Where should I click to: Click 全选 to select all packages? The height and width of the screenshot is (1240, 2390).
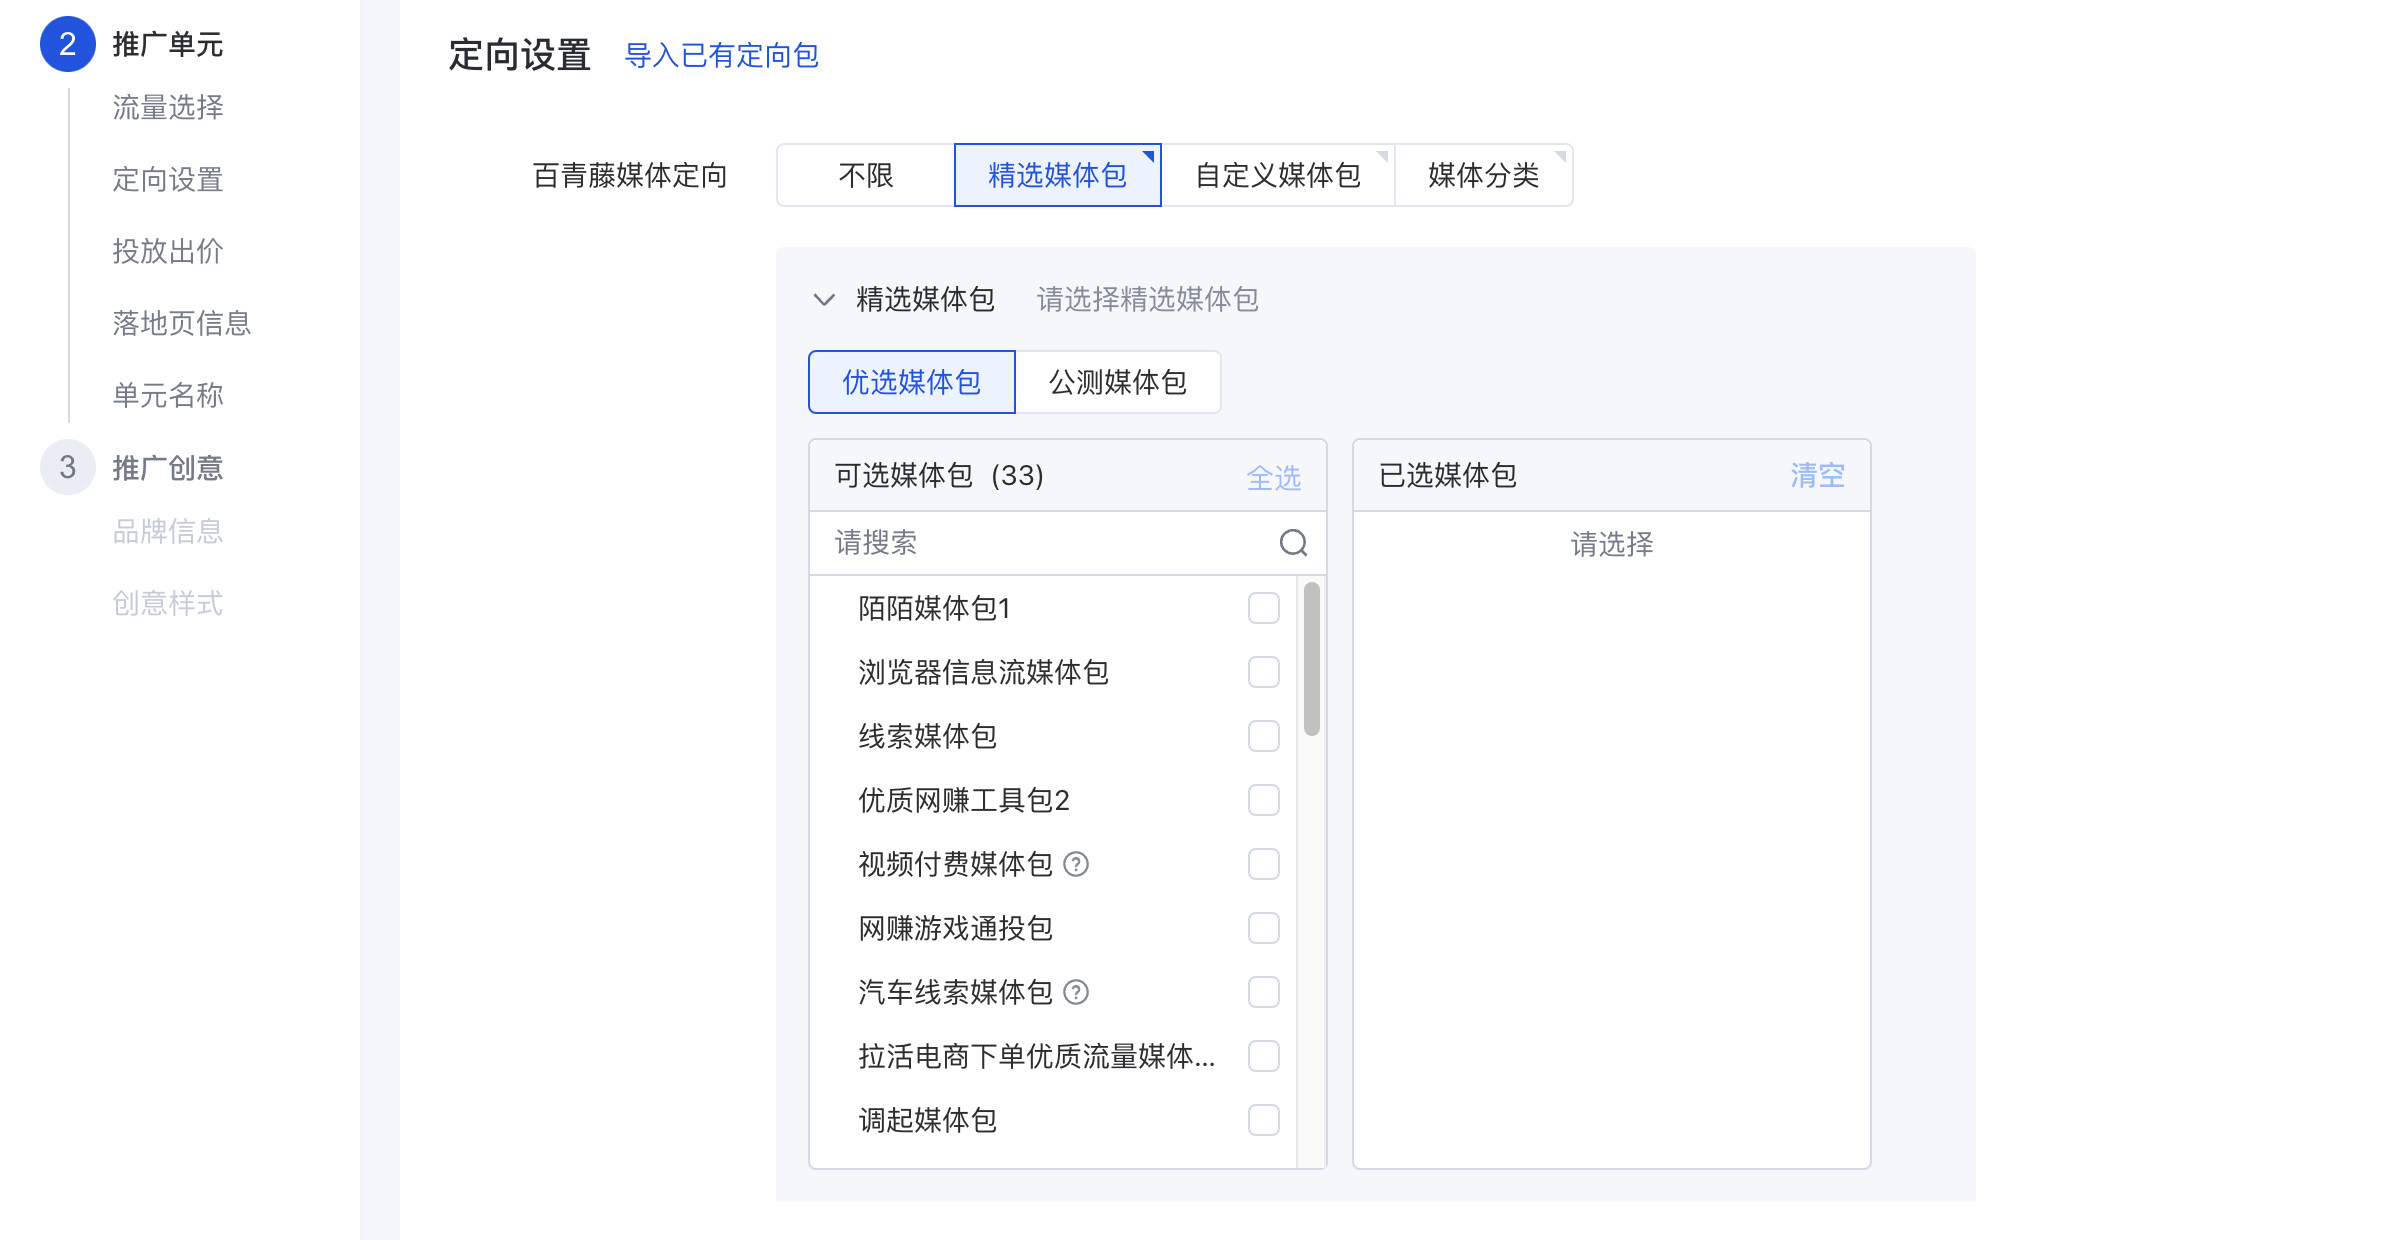1273,477
